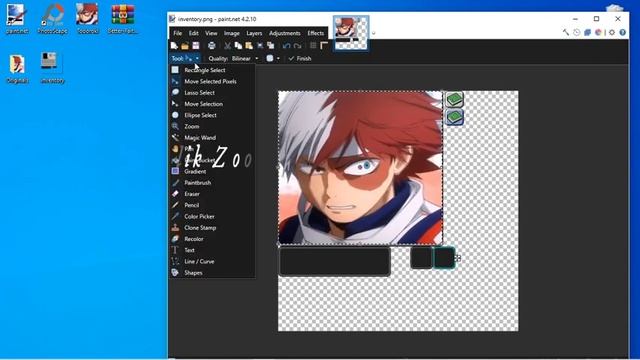Toggle the Colors window wheel icon

click(x=598, y=32)
